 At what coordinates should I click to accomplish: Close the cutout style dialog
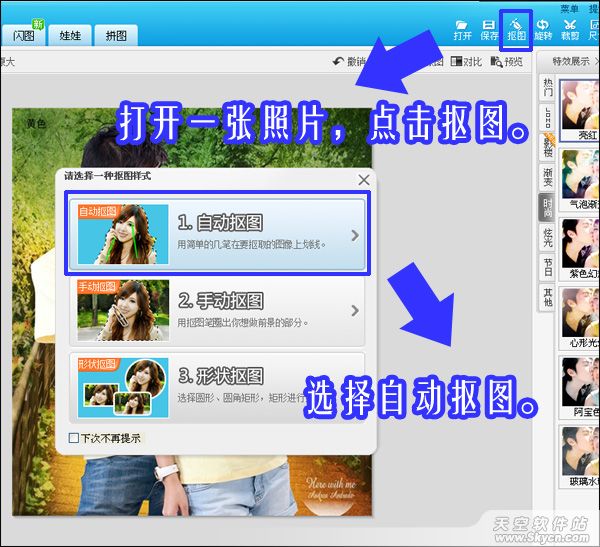pos(364,180)
